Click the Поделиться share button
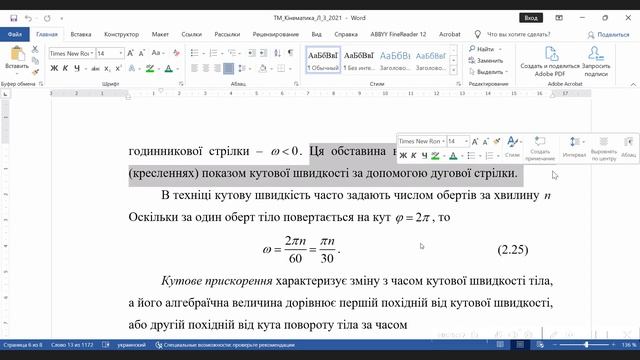The width and height of the screenshot is (640, 360). click(609, 35)
